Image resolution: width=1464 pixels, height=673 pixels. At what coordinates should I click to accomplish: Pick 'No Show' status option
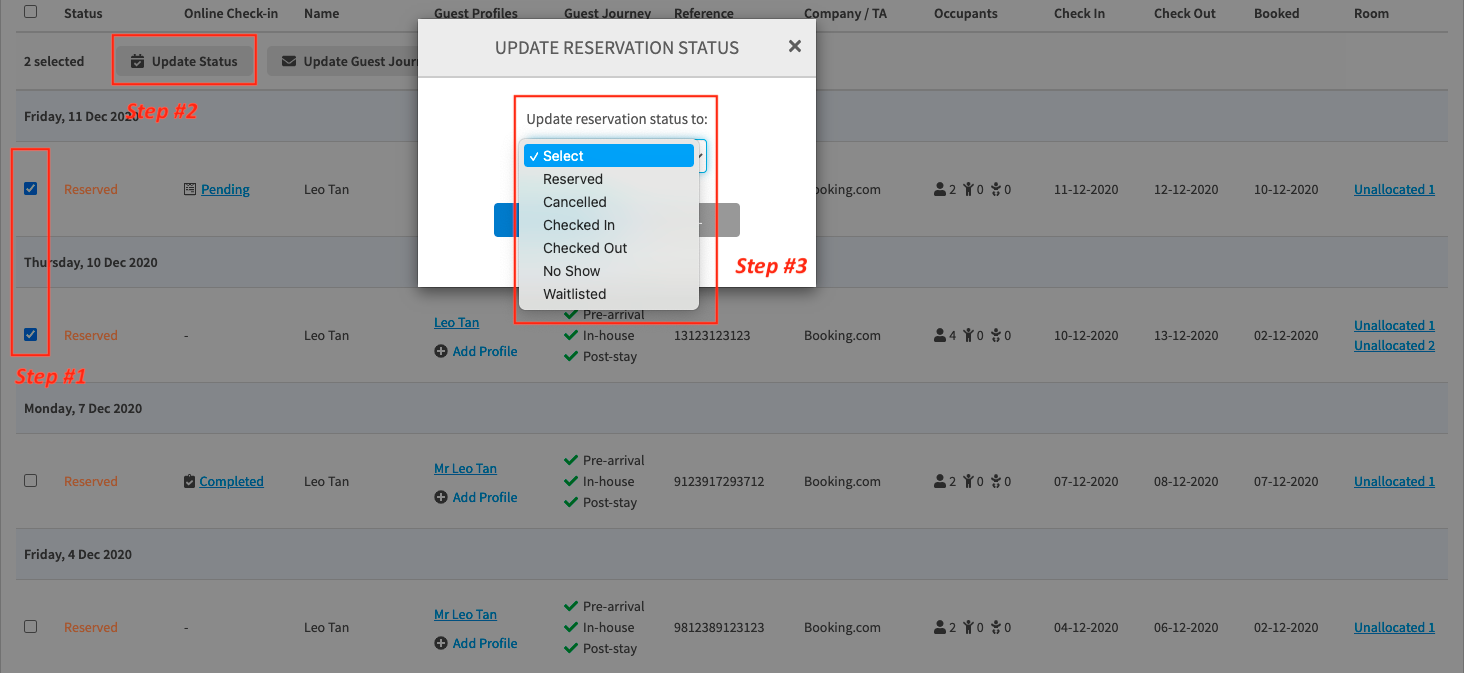coord(571,271)
